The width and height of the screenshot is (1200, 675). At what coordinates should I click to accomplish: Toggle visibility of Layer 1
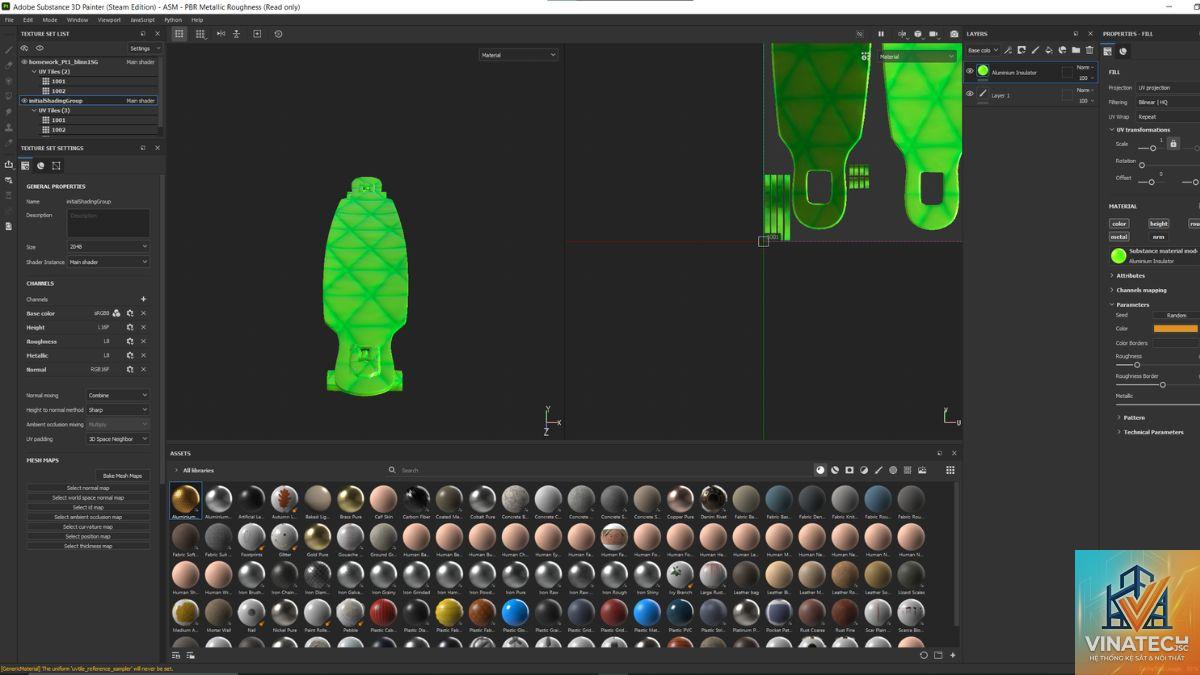click(x=969, y=94)
